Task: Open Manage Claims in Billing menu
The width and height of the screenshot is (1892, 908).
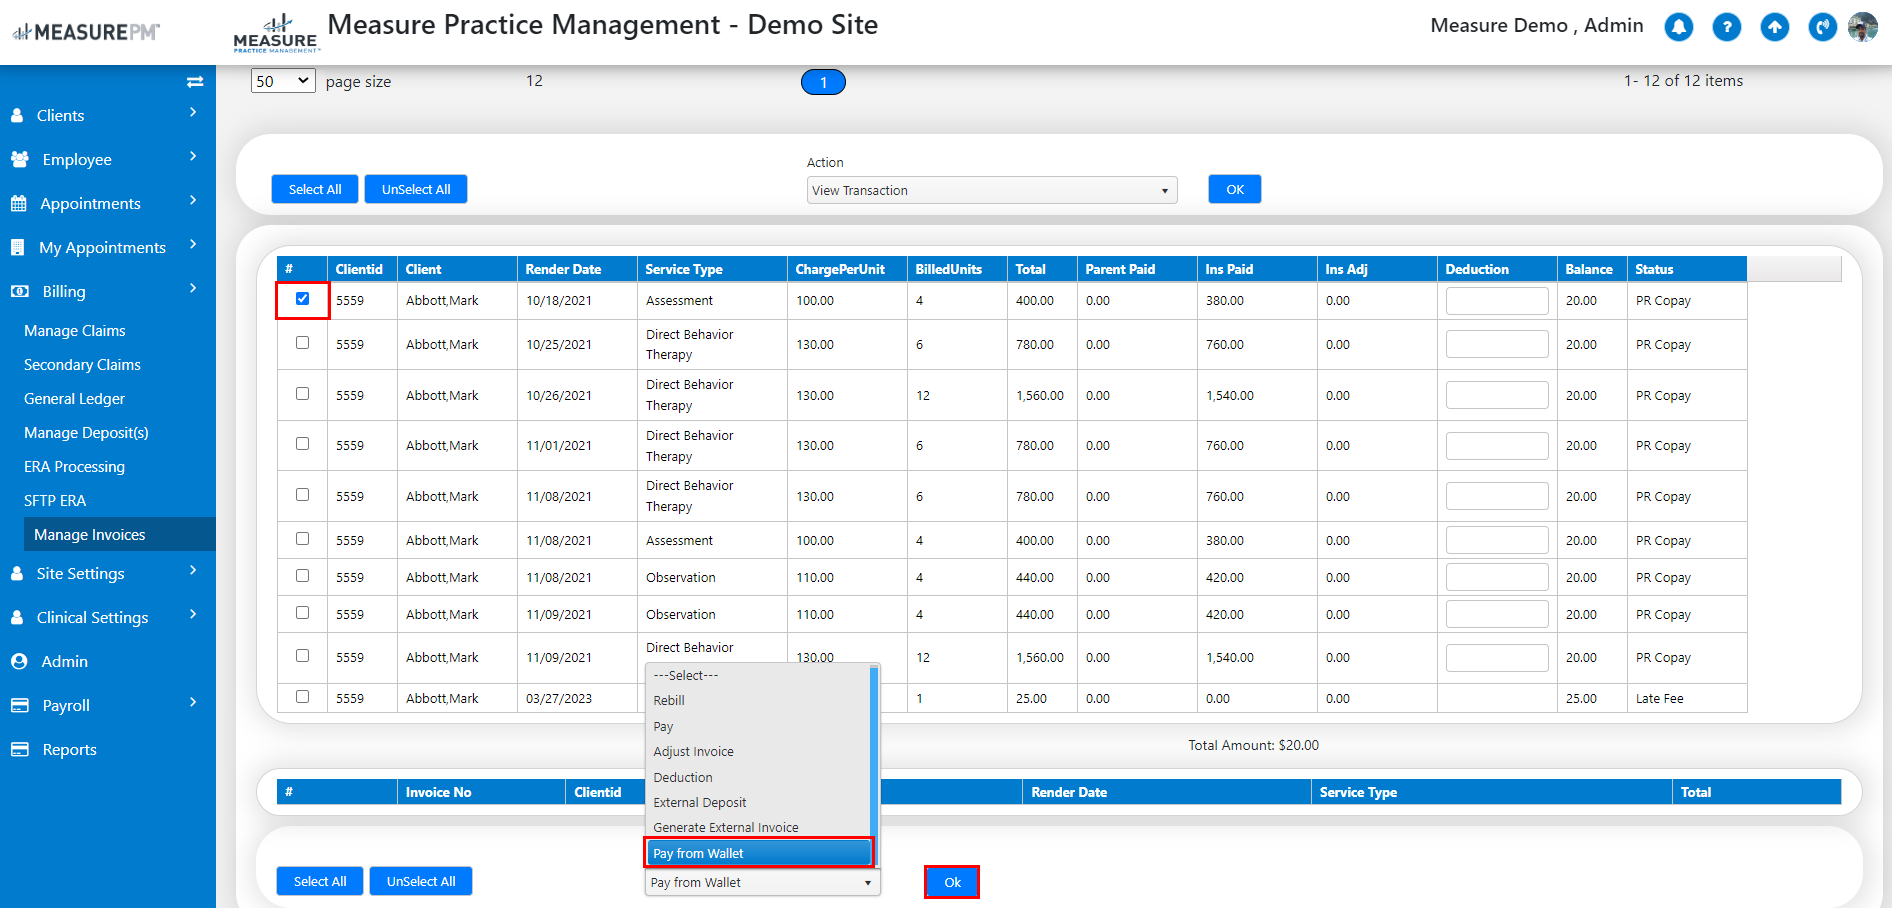Action: [x=75, y=331]
